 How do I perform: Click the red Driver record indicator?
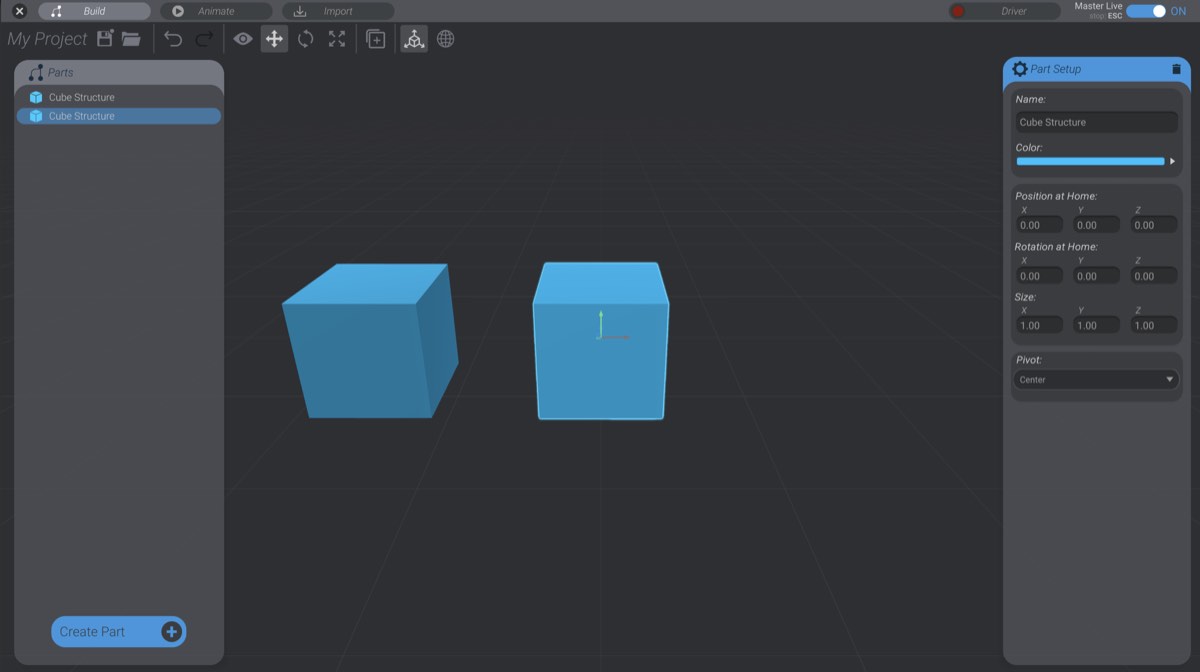959,11
